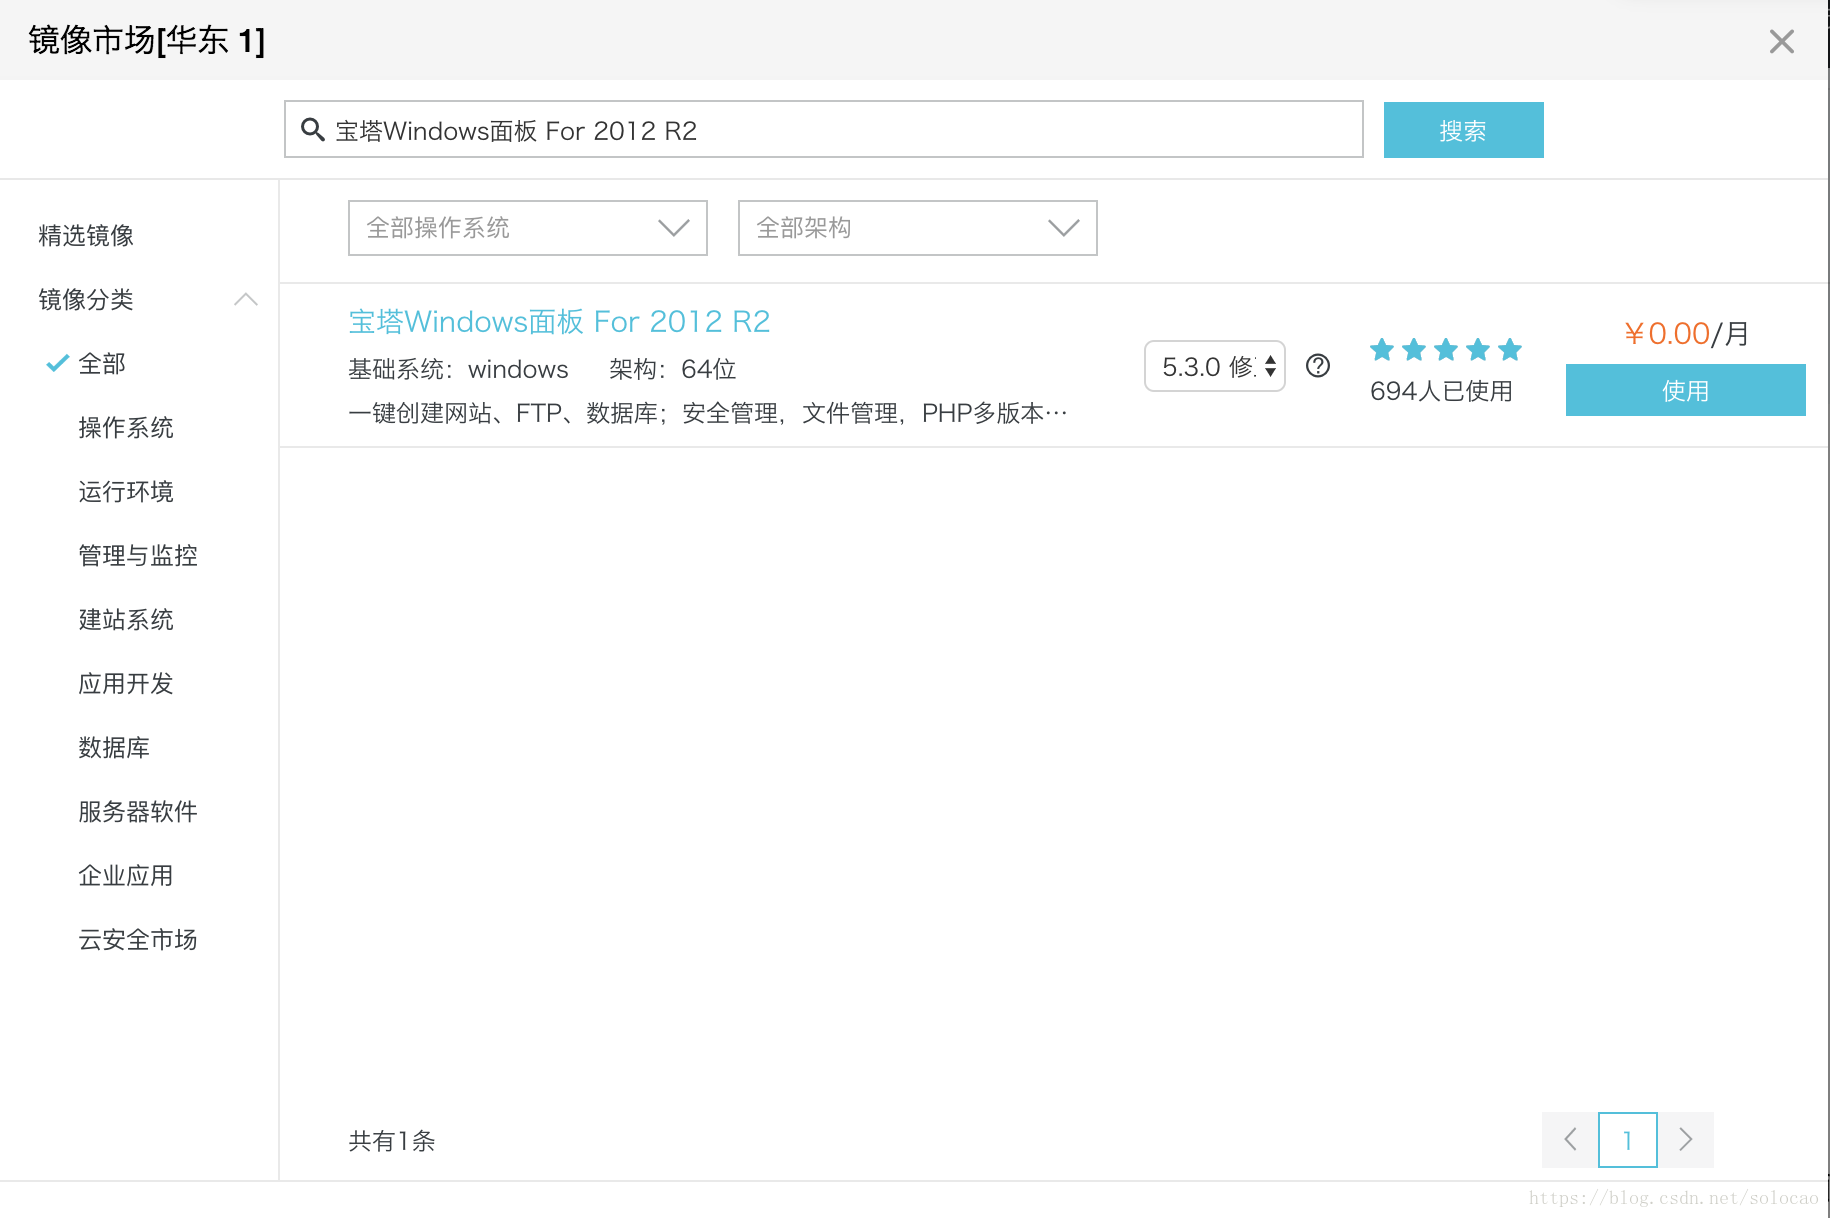The image size is (1830, 1218).
Task: Select the 企业应用 category
Action: 126,876
